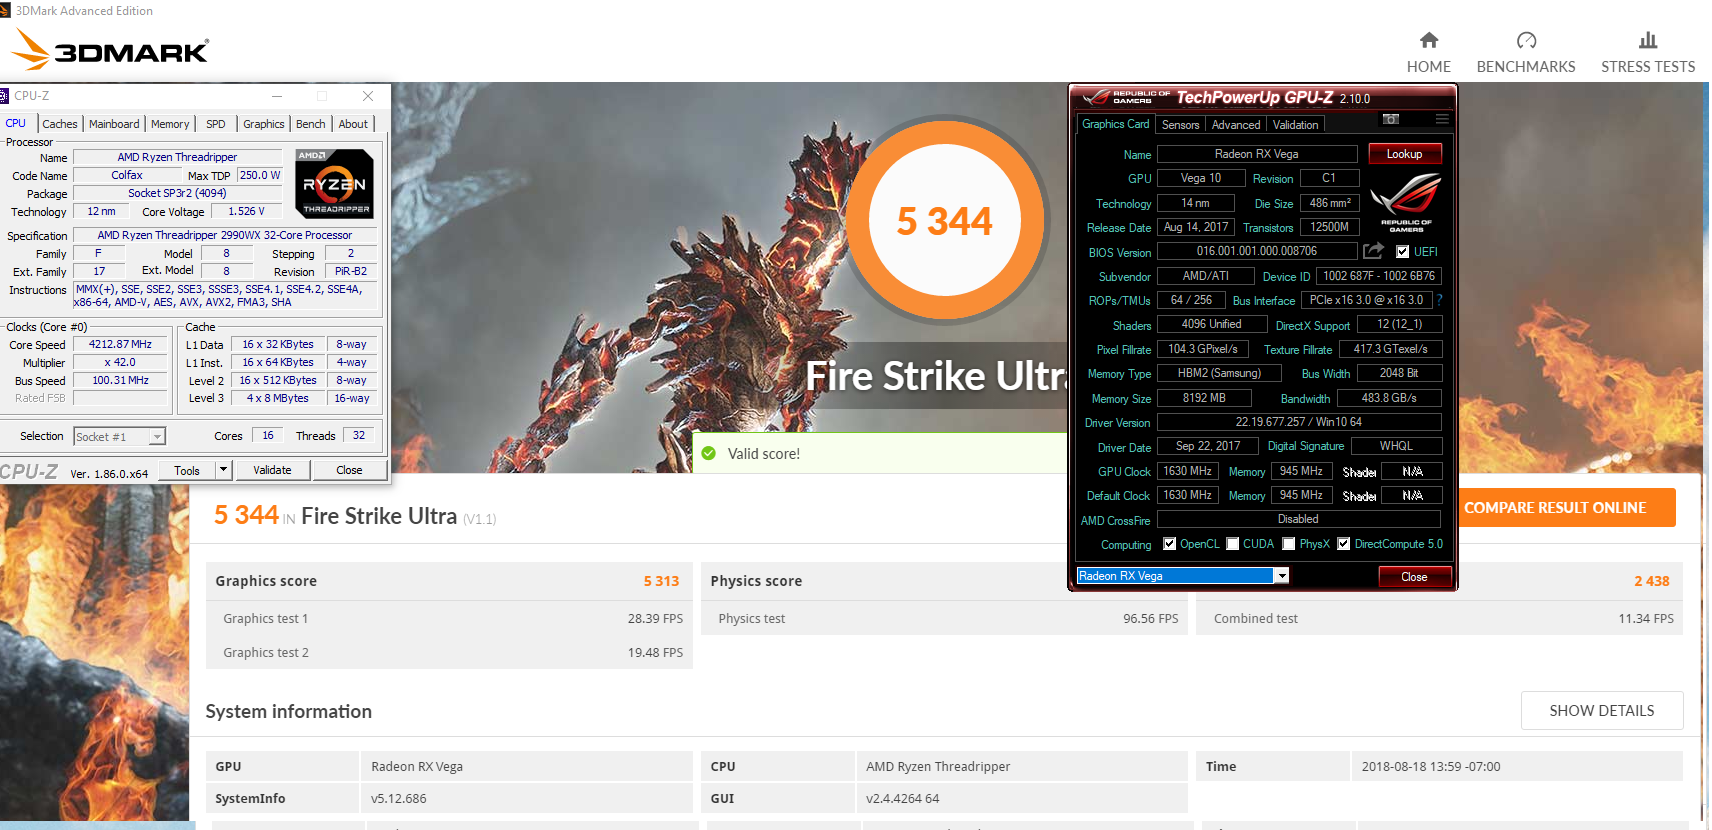Click GPU-Z screenshot camera icon

1390,119
